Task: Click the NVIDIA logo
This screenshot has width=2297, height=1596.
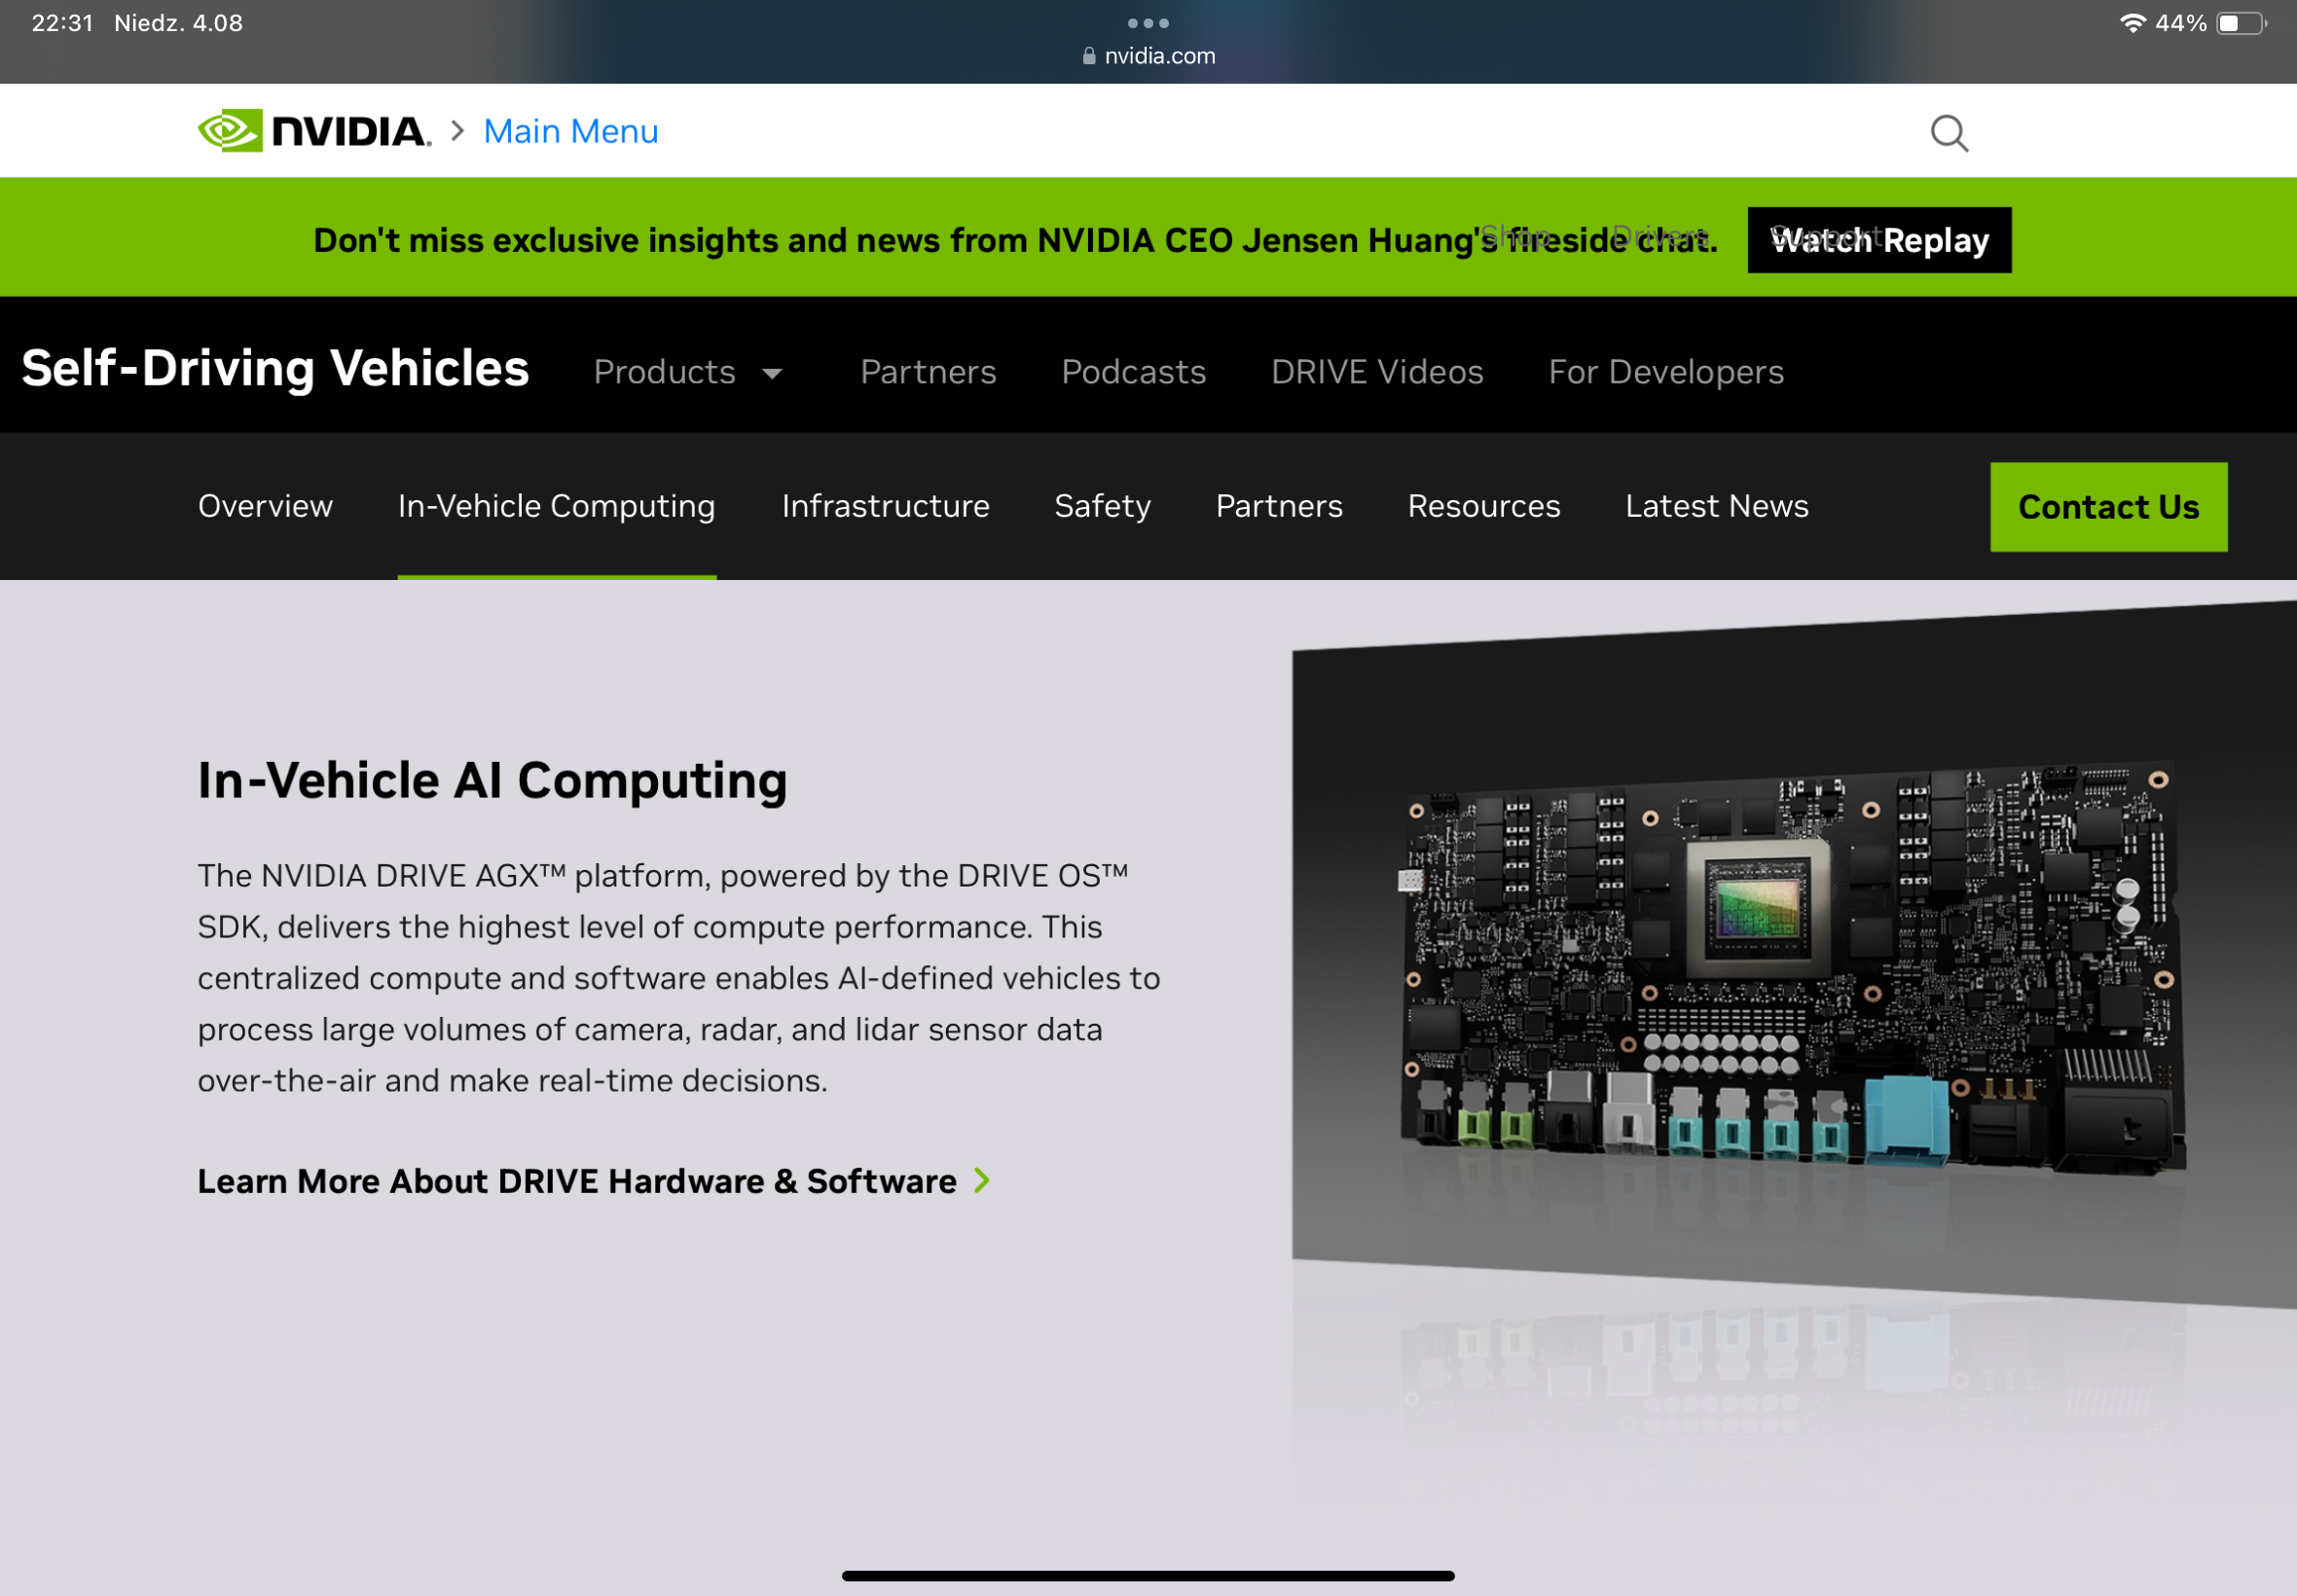Action: tap(314, 131)
